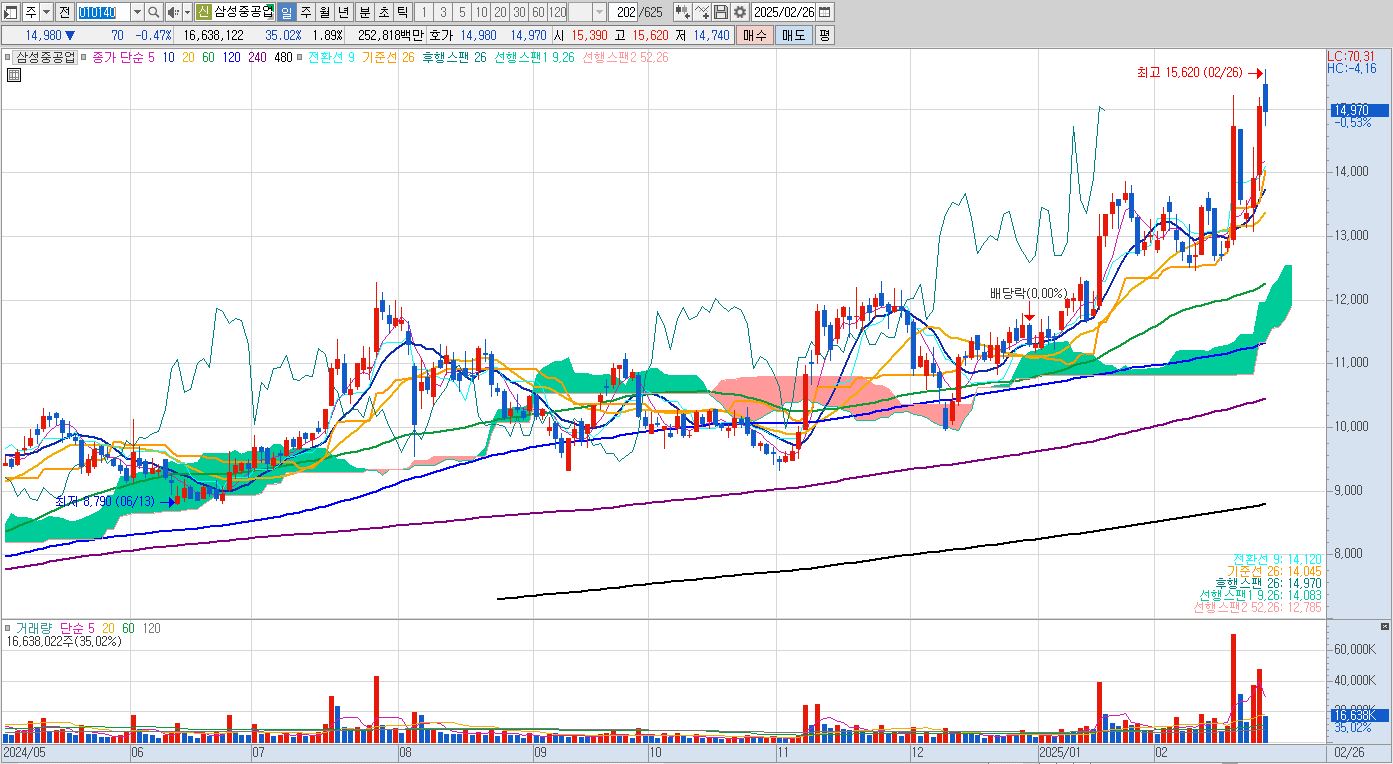
Task: Click the 매도 sell button
Action: click(x=793, y=35)
